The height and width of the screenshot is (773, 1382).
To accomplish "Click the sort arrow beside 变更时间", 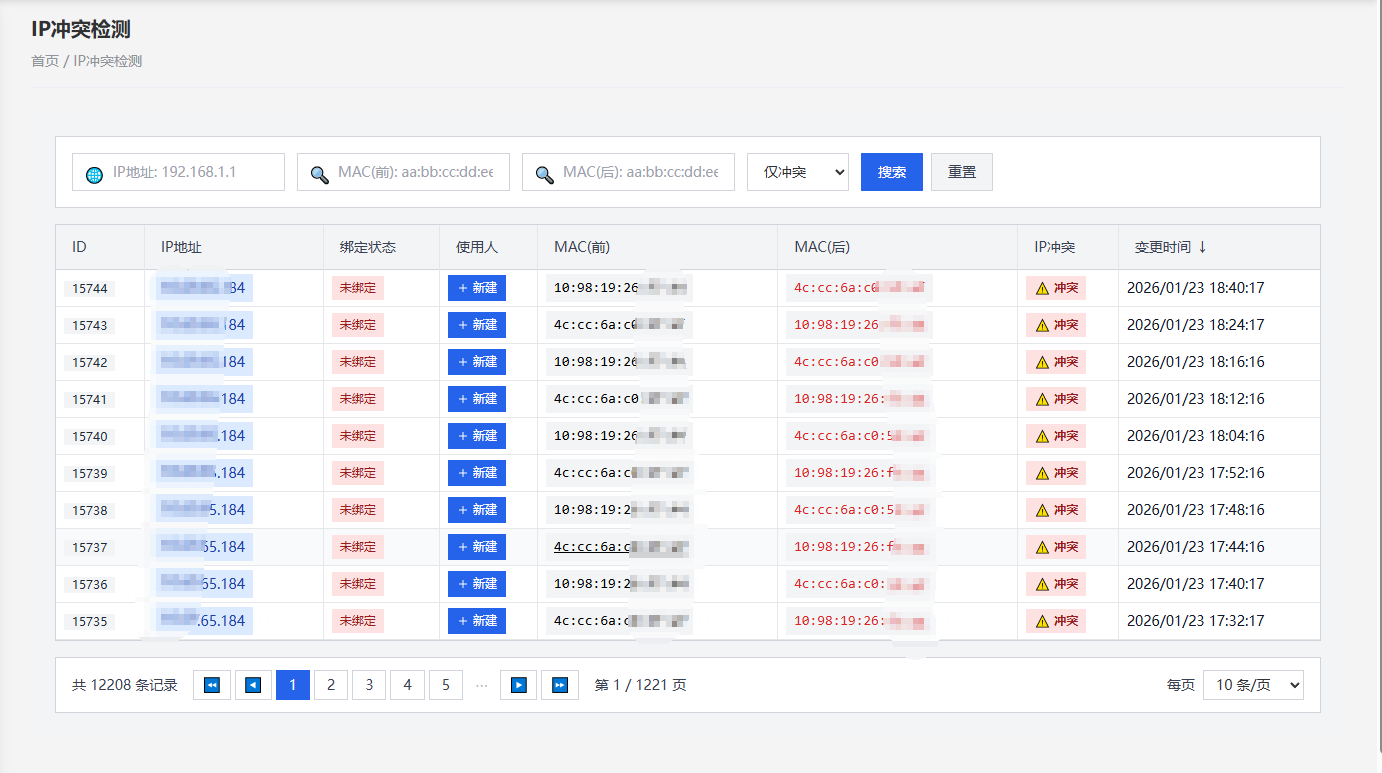I will 1202,247.
